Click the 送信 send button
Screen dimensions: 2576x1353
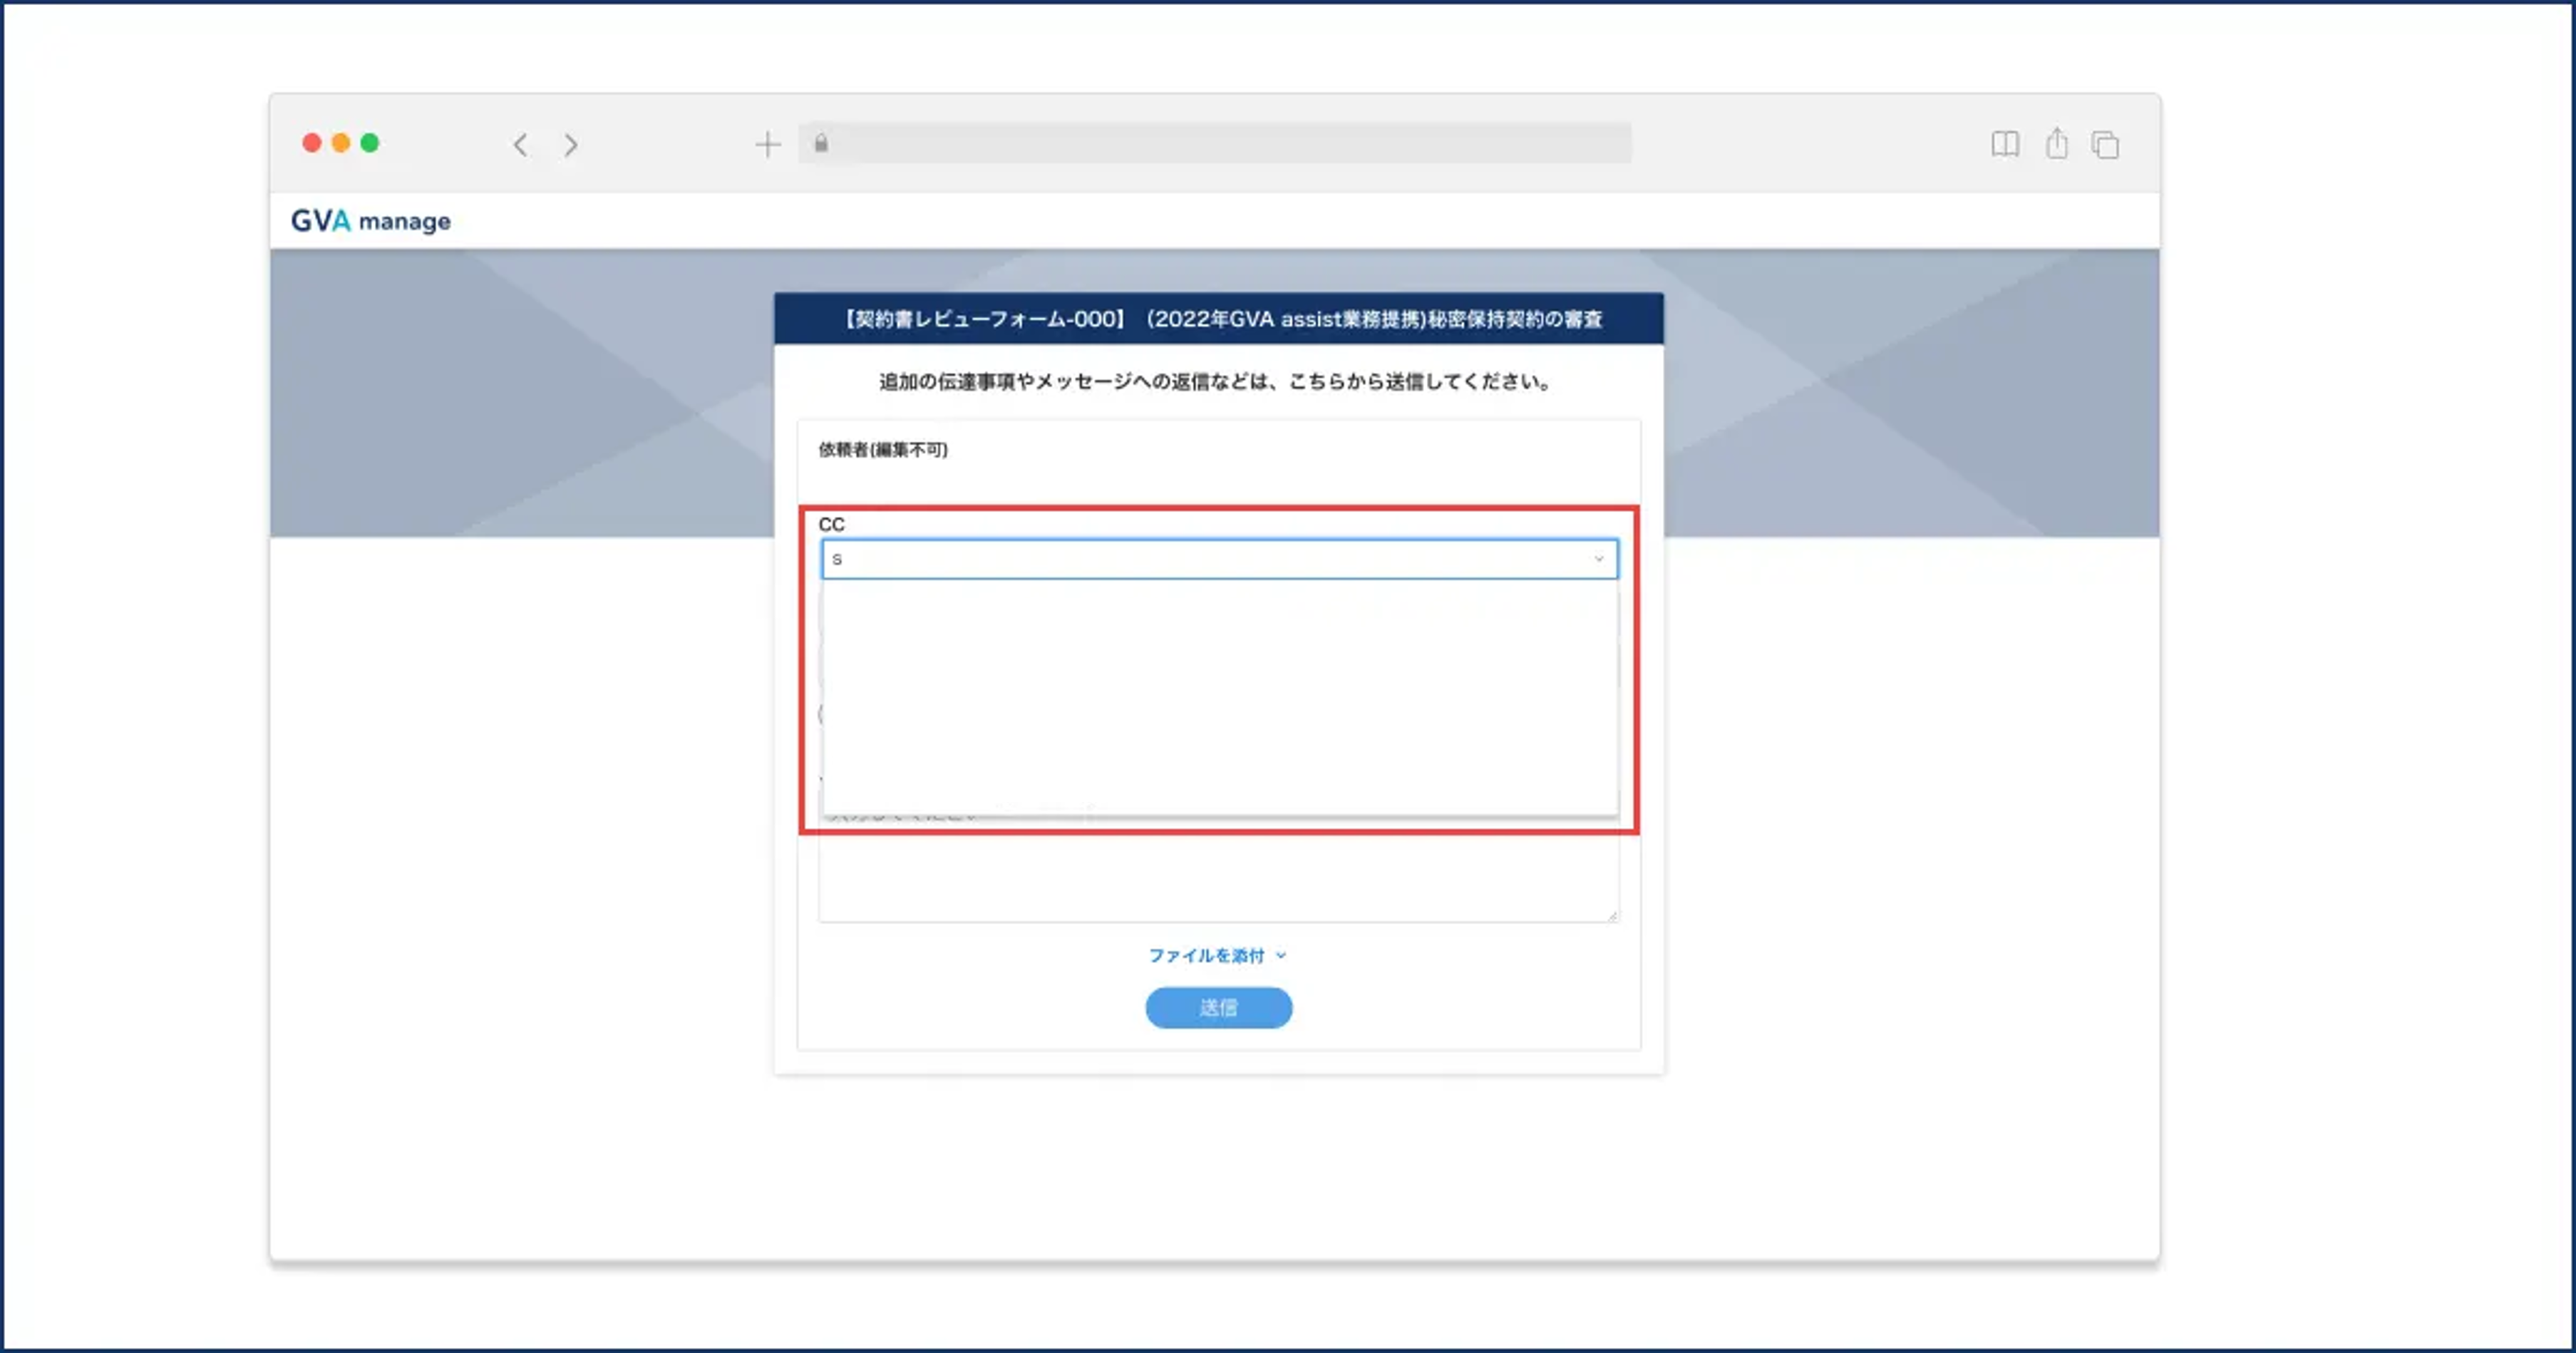click(x=1218, y=1007)
